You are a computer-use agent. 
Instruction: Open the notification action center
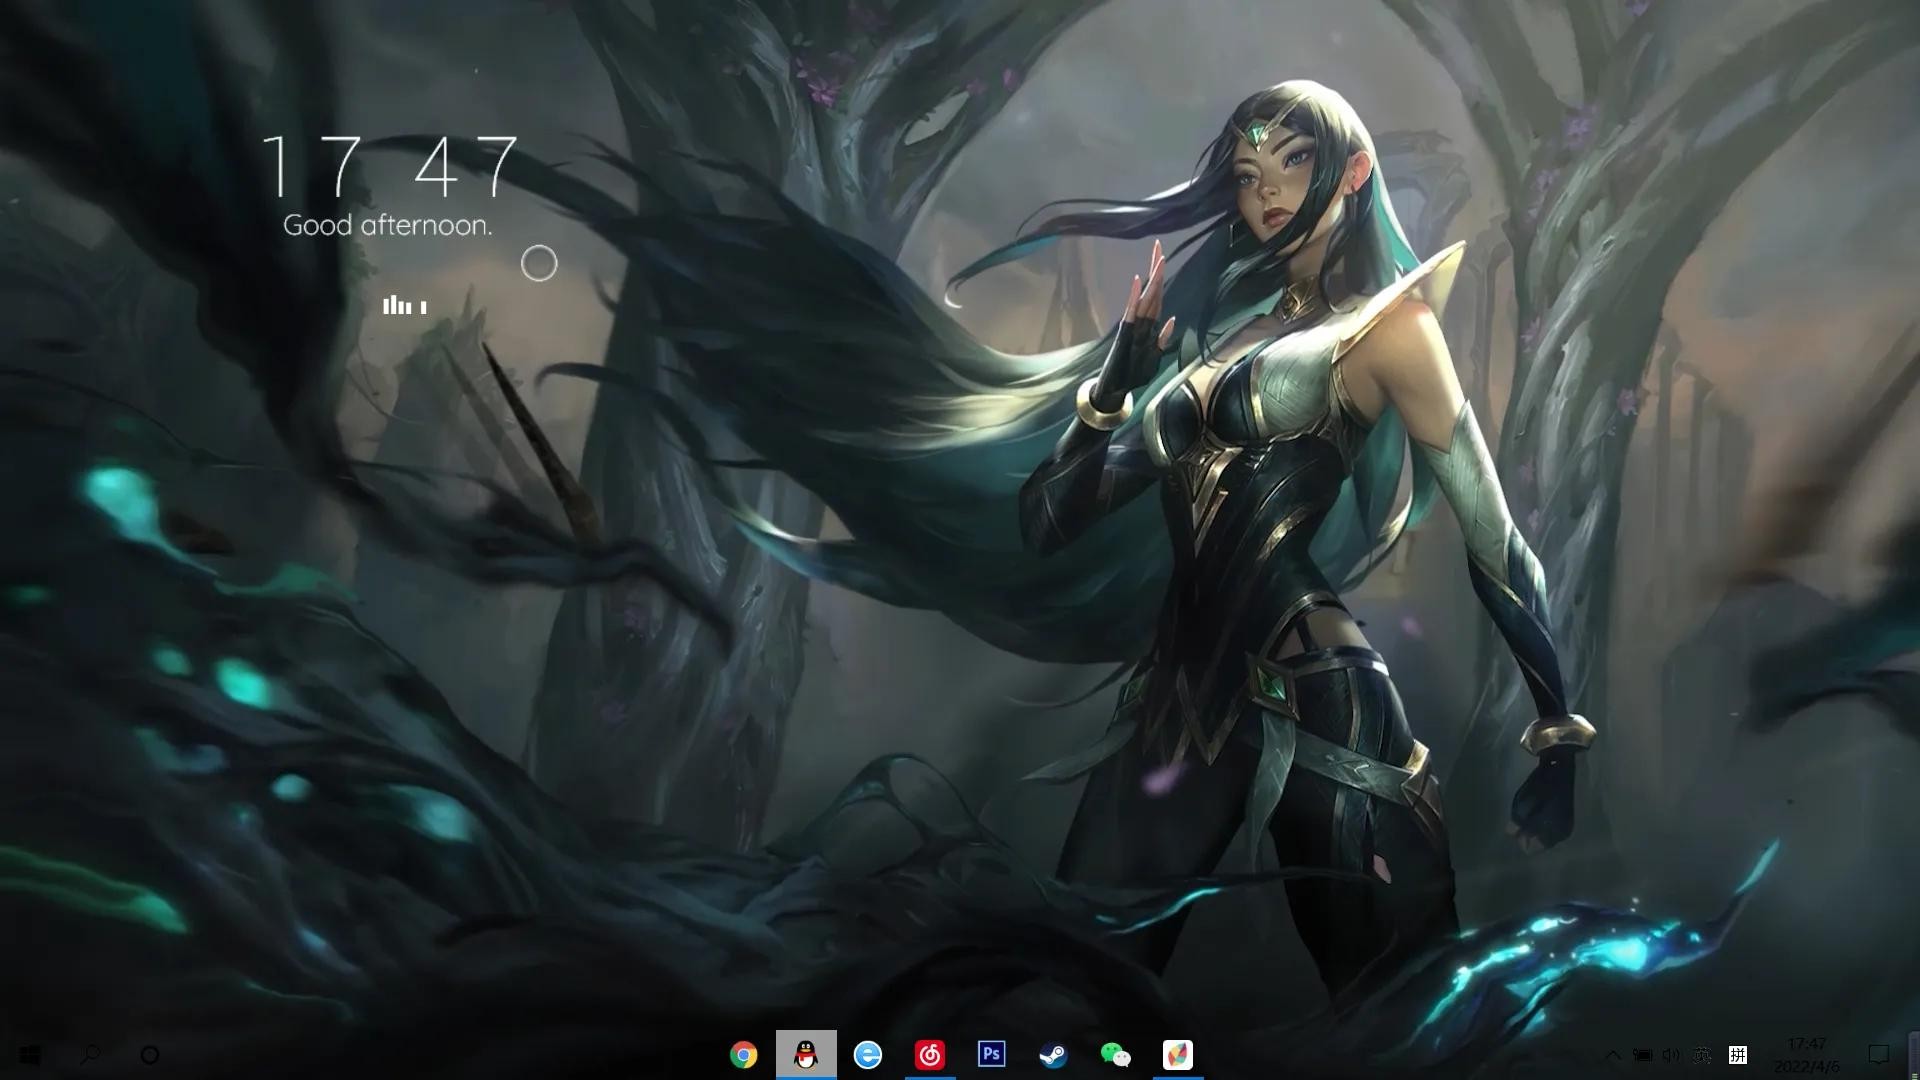pos(1878,1055)
